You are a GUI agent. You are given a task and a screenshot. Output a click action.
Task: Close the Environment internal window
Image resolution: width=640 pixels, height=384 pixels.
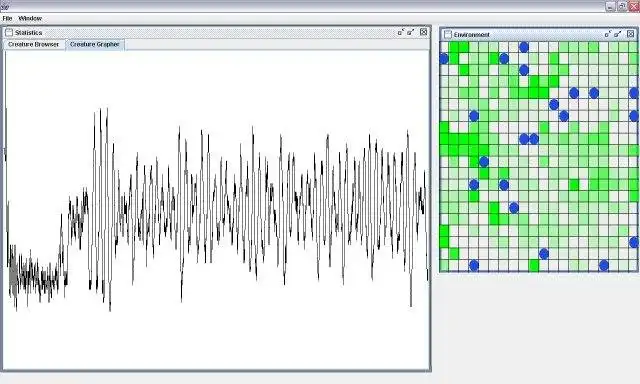[x=631, y=34]
